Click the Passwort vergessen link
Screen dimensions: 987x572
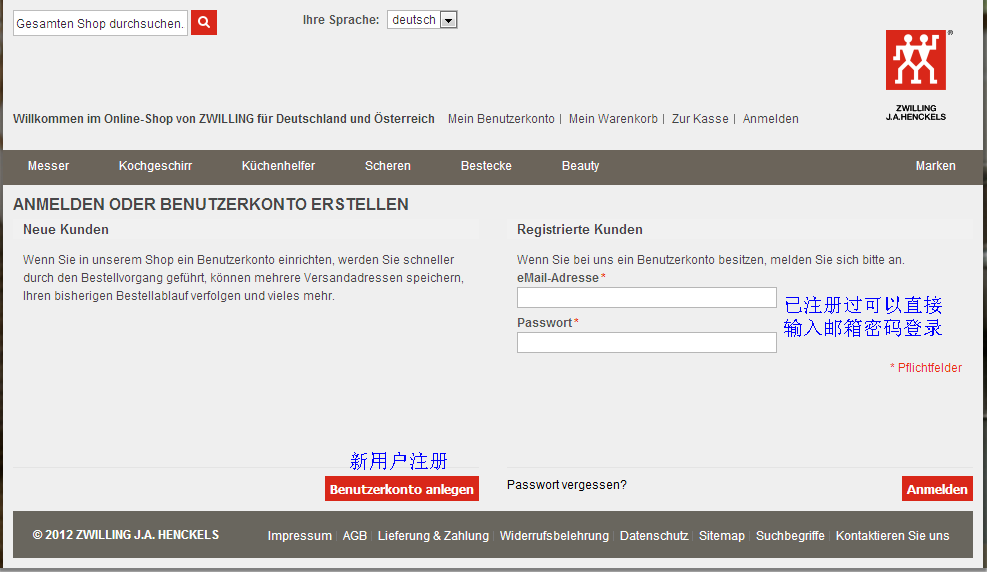point(567,485)
